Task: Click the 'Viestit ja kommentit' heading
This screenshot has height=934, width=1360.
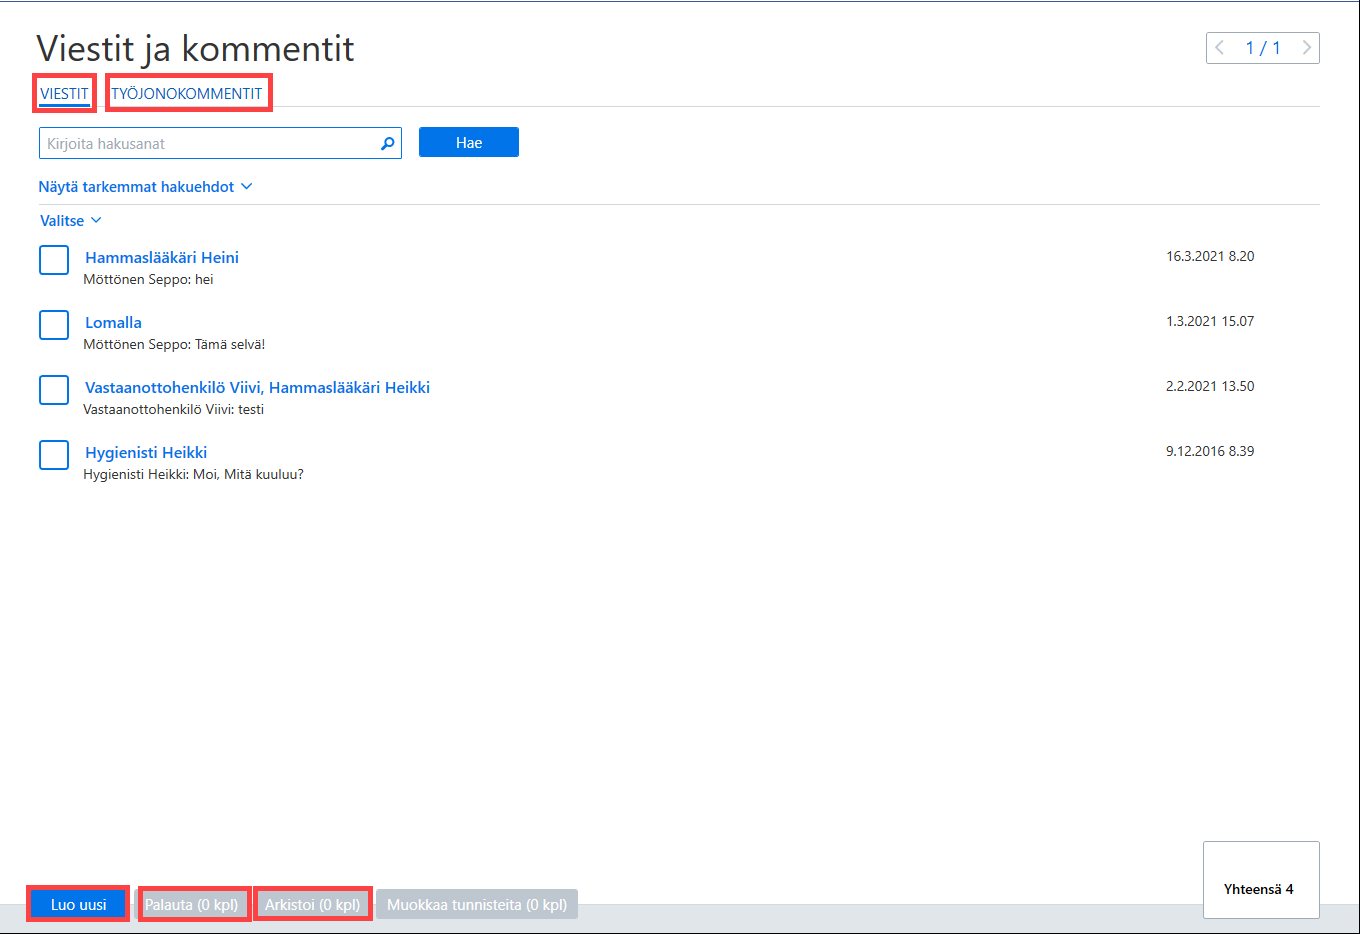Action: (x=195, y=49)
